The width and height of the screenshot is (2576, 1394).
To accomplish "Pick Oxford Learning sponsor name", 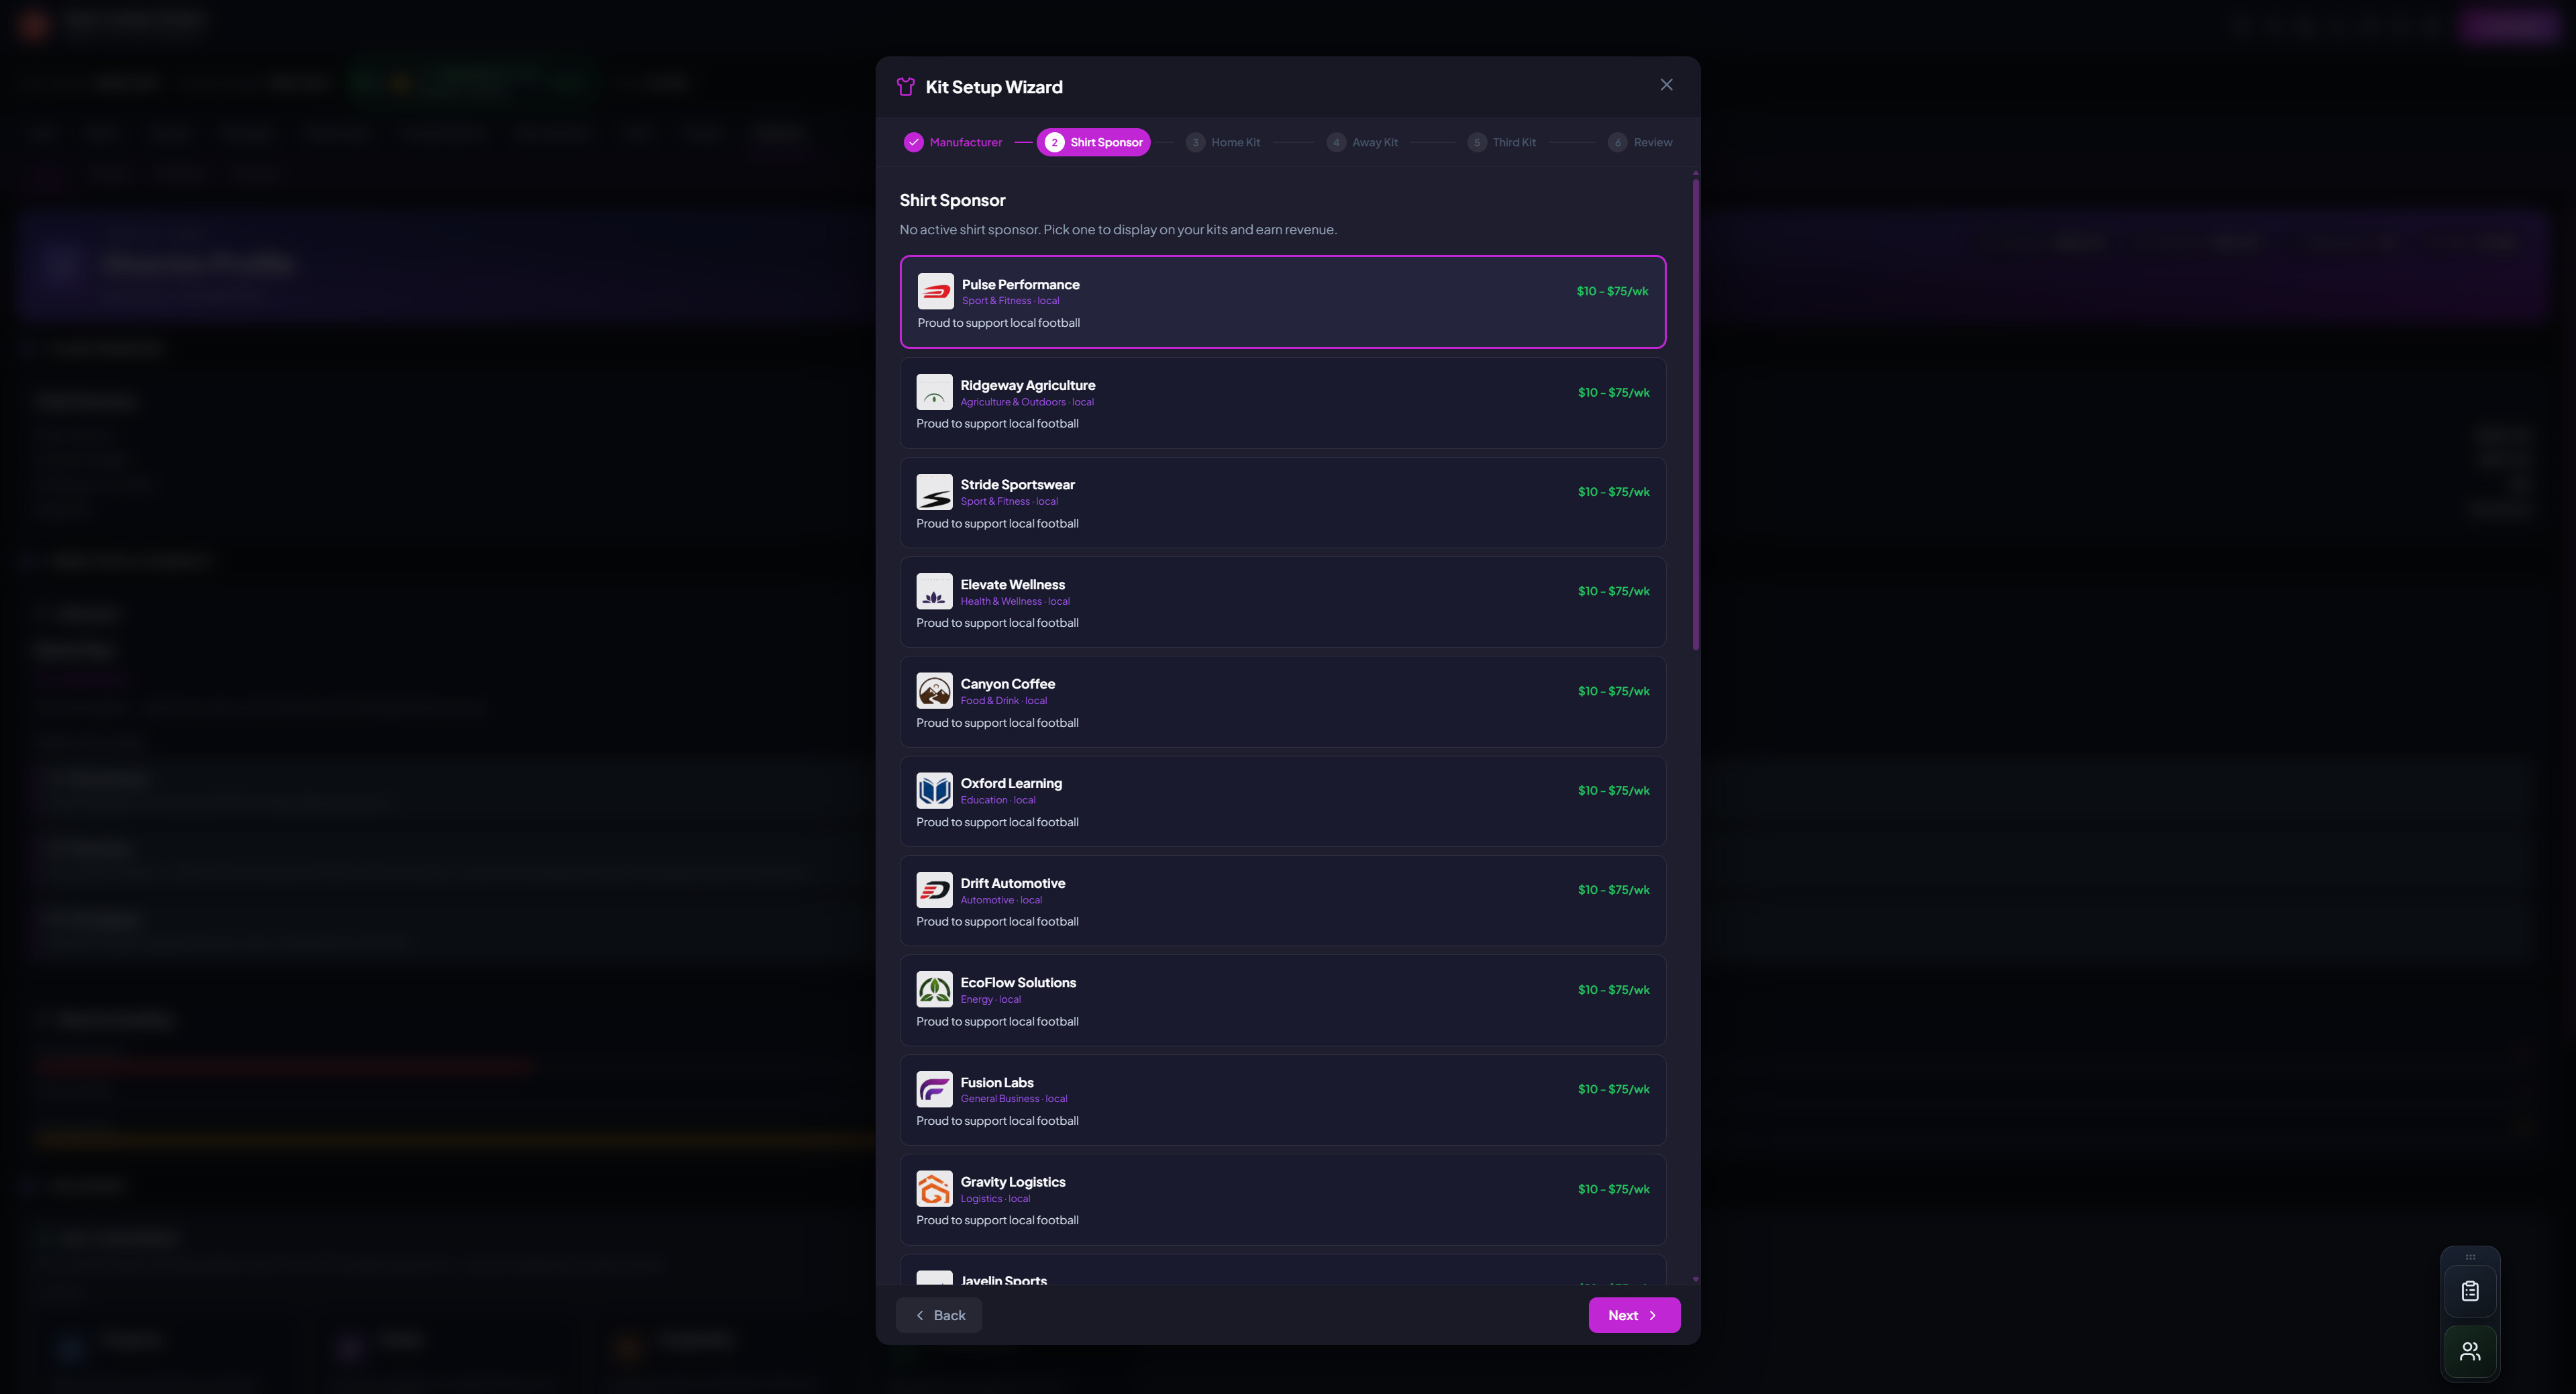I will point(1011,783).
